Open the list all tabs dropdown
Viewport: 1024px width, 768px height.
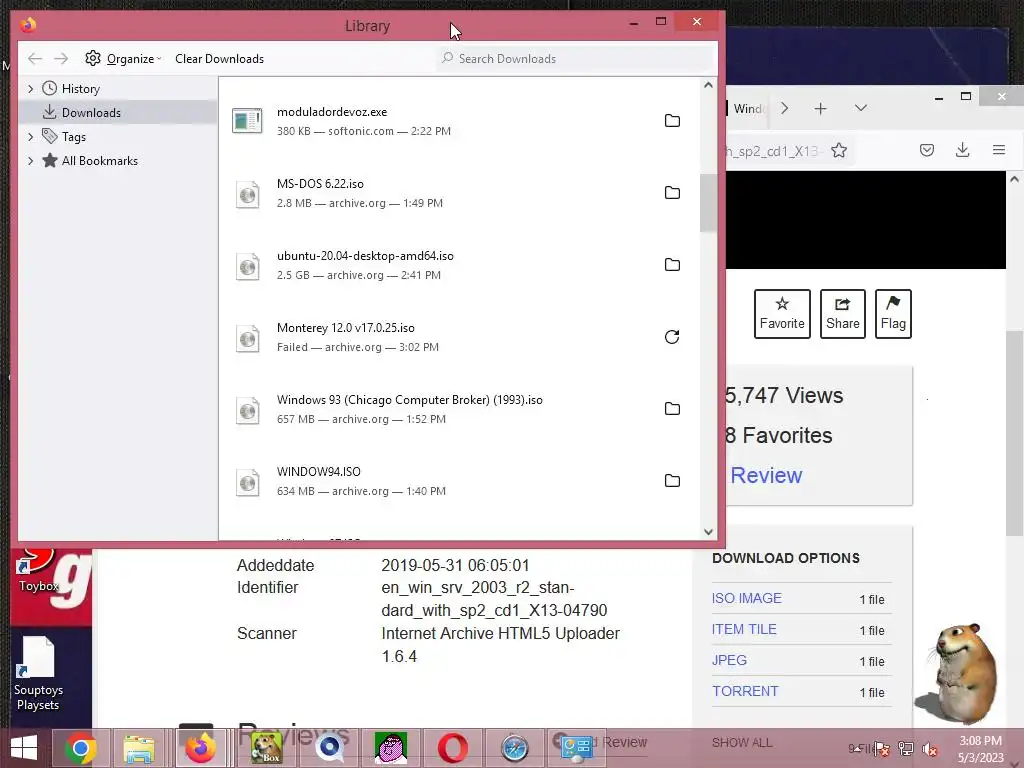click(x=861, y=108)
